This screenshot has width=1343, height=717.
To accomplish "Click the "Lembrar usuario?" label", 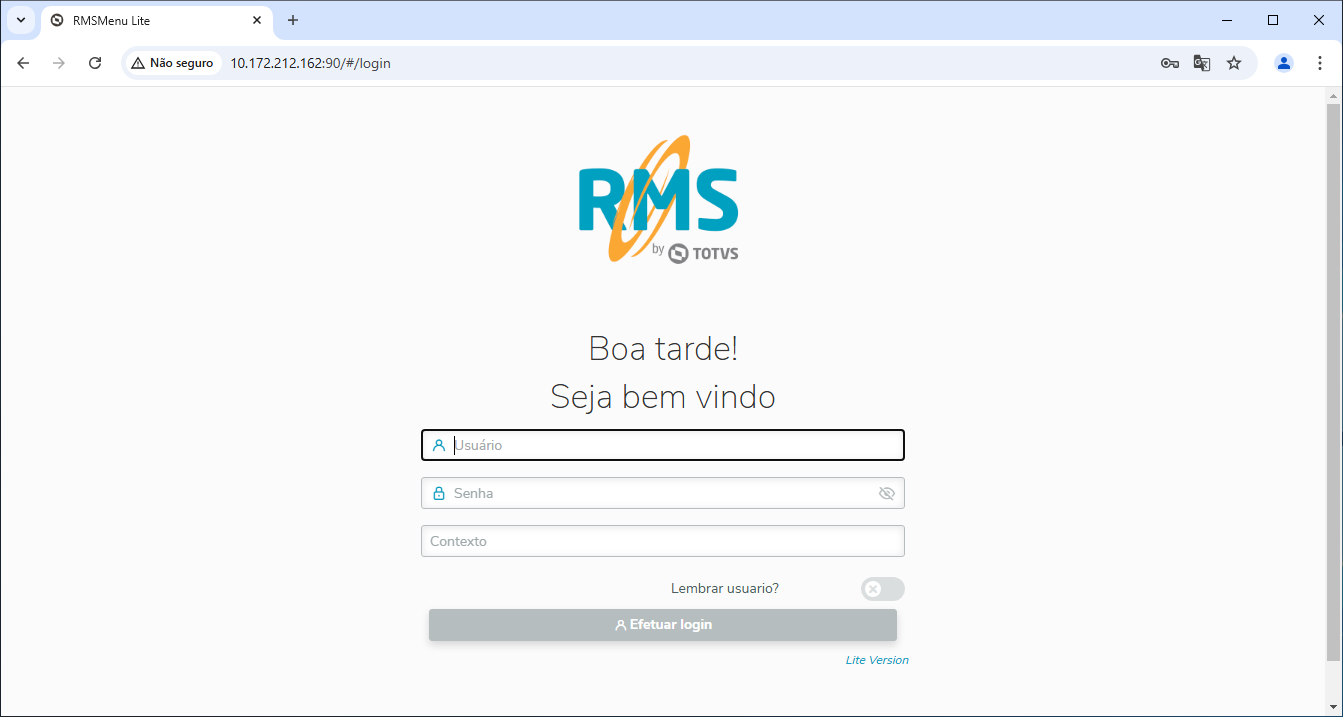I will [725, 588].
